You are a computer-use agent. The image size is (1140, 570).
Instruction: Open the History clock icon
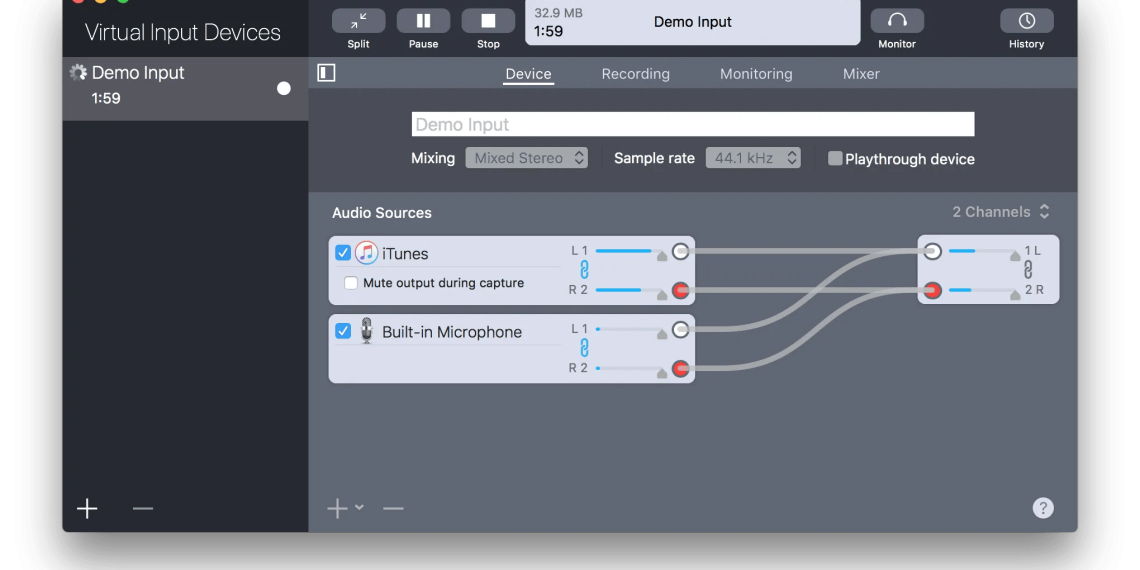(1026, 21)
